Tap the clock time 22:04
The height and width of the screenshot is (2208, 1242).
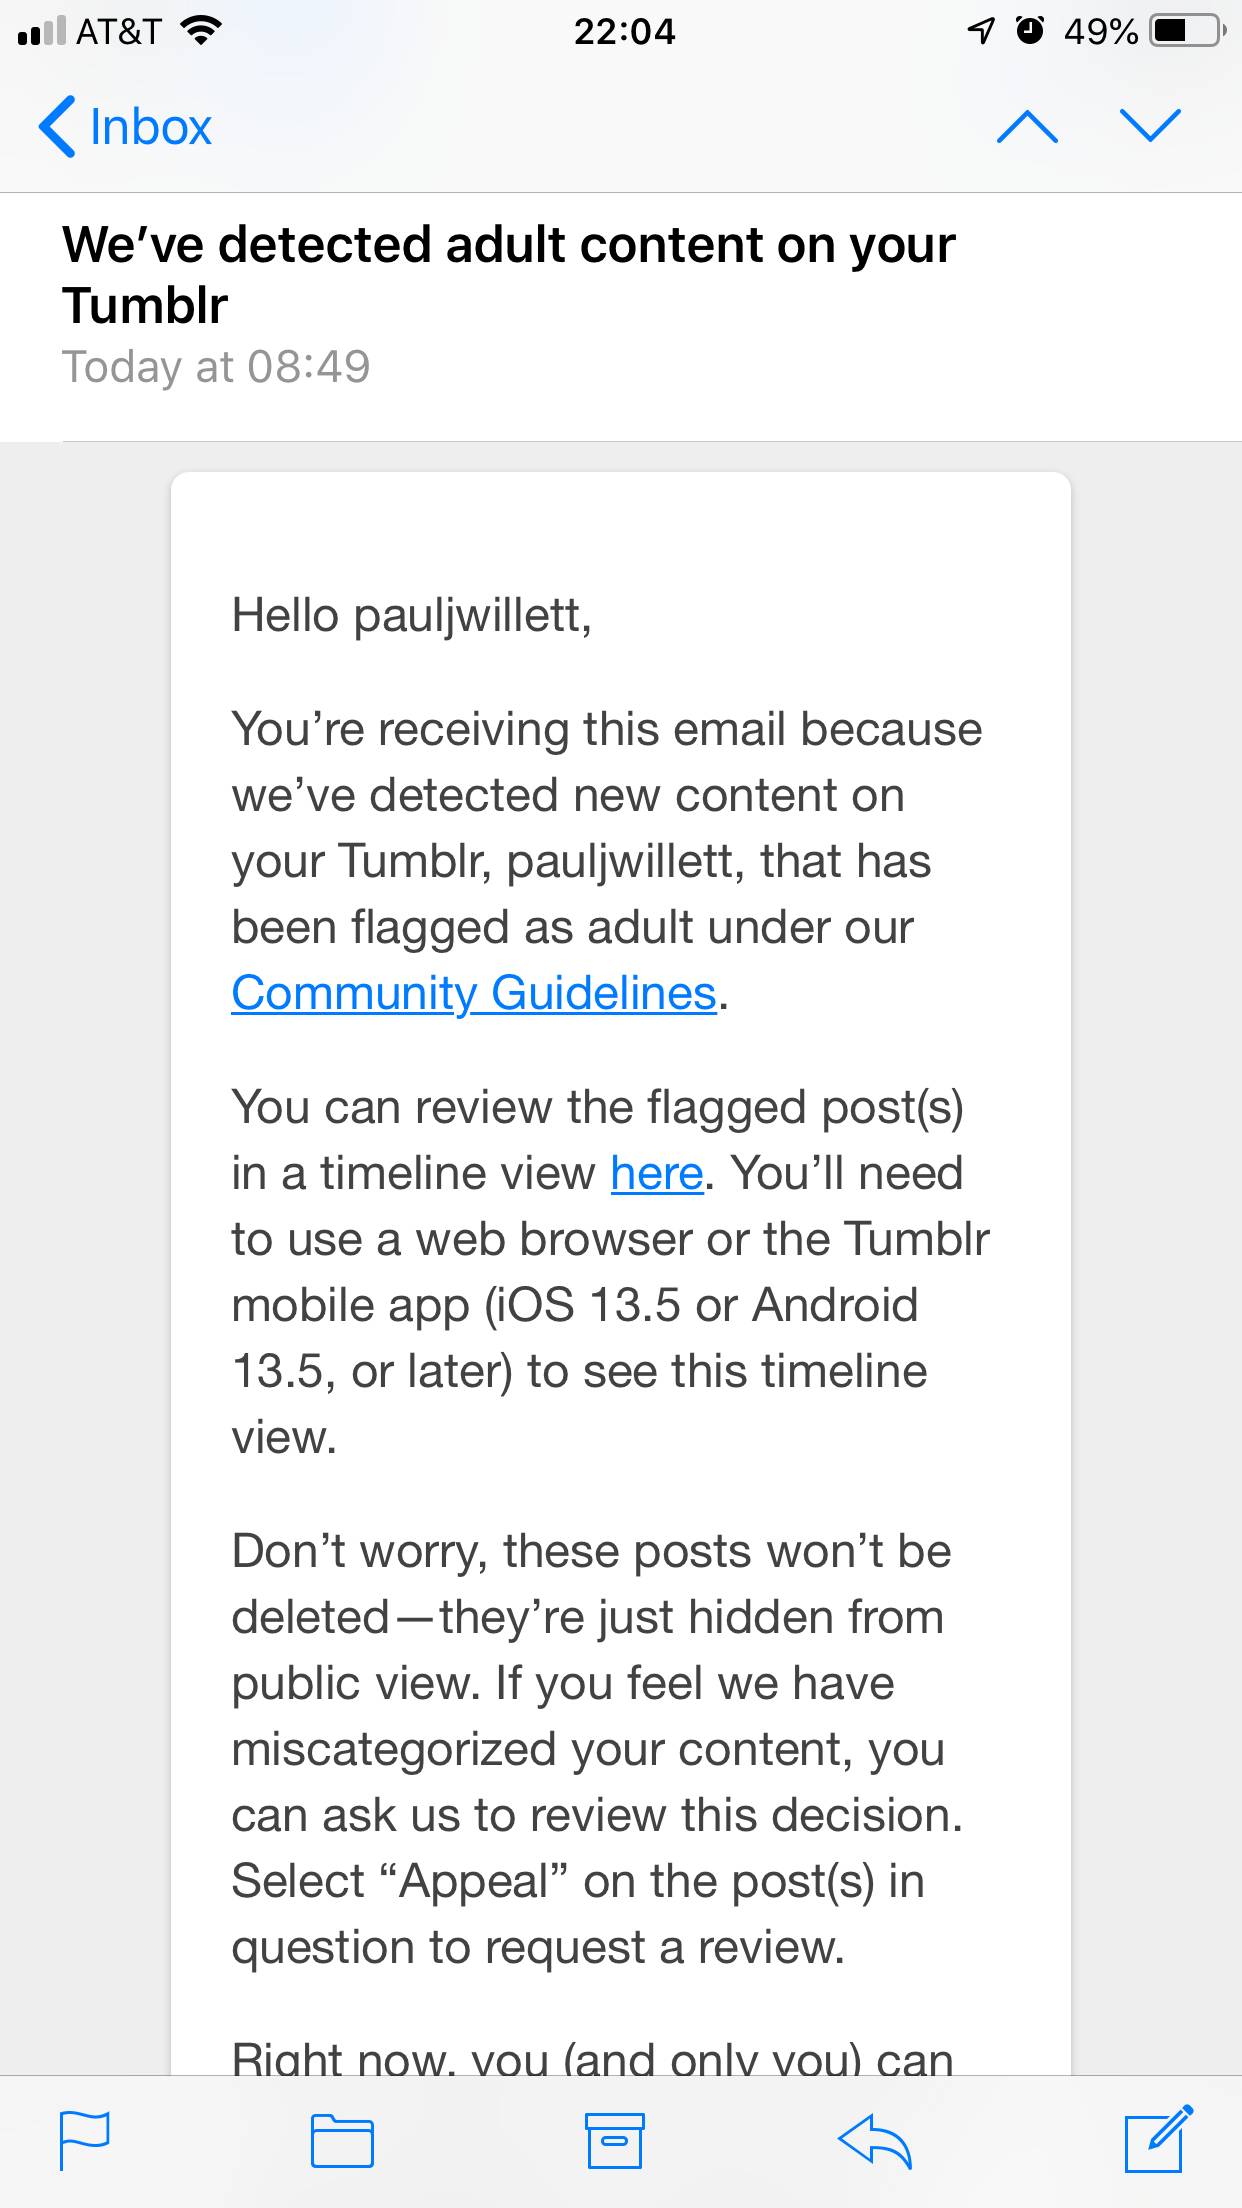click(624, 32)
